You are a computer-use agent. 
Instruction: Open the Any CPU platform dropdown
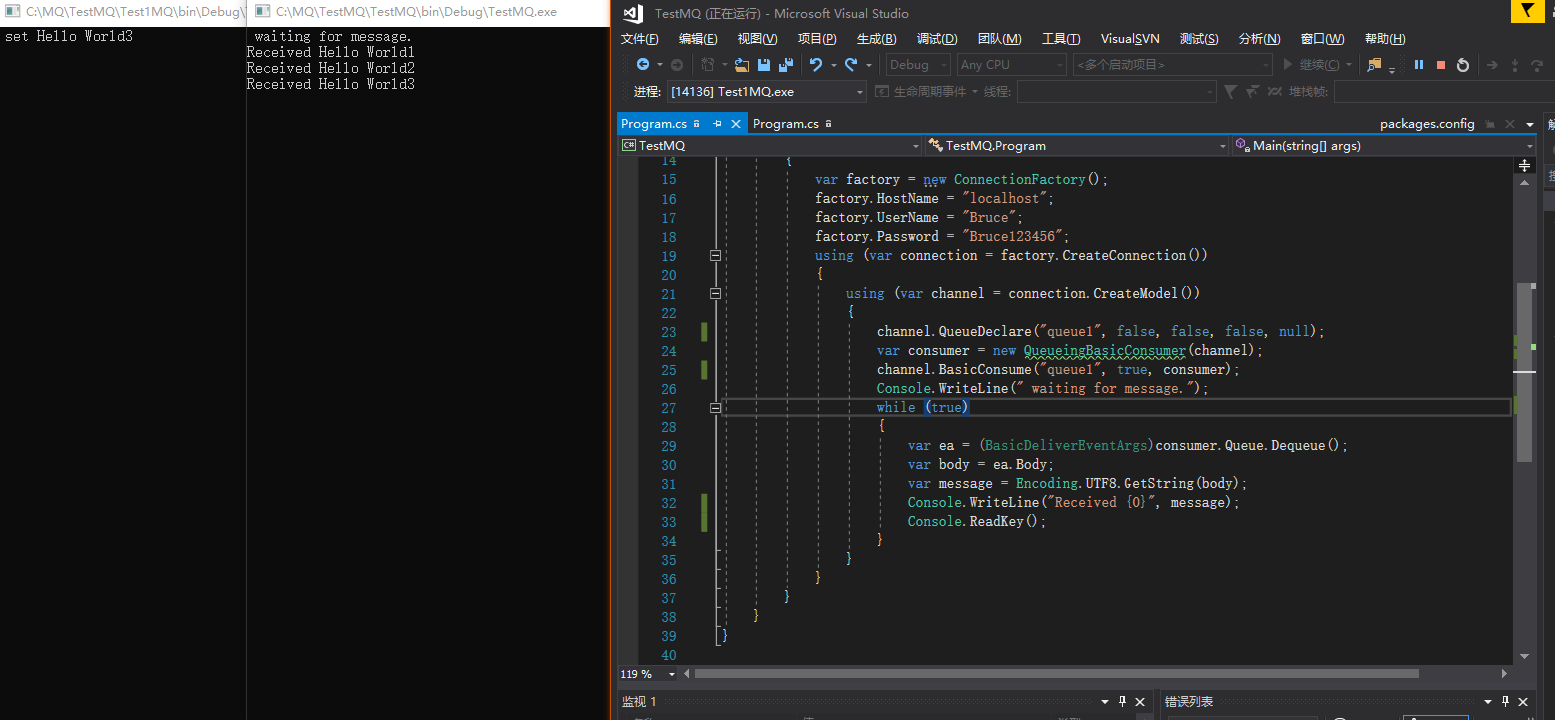click(1011, 64)
